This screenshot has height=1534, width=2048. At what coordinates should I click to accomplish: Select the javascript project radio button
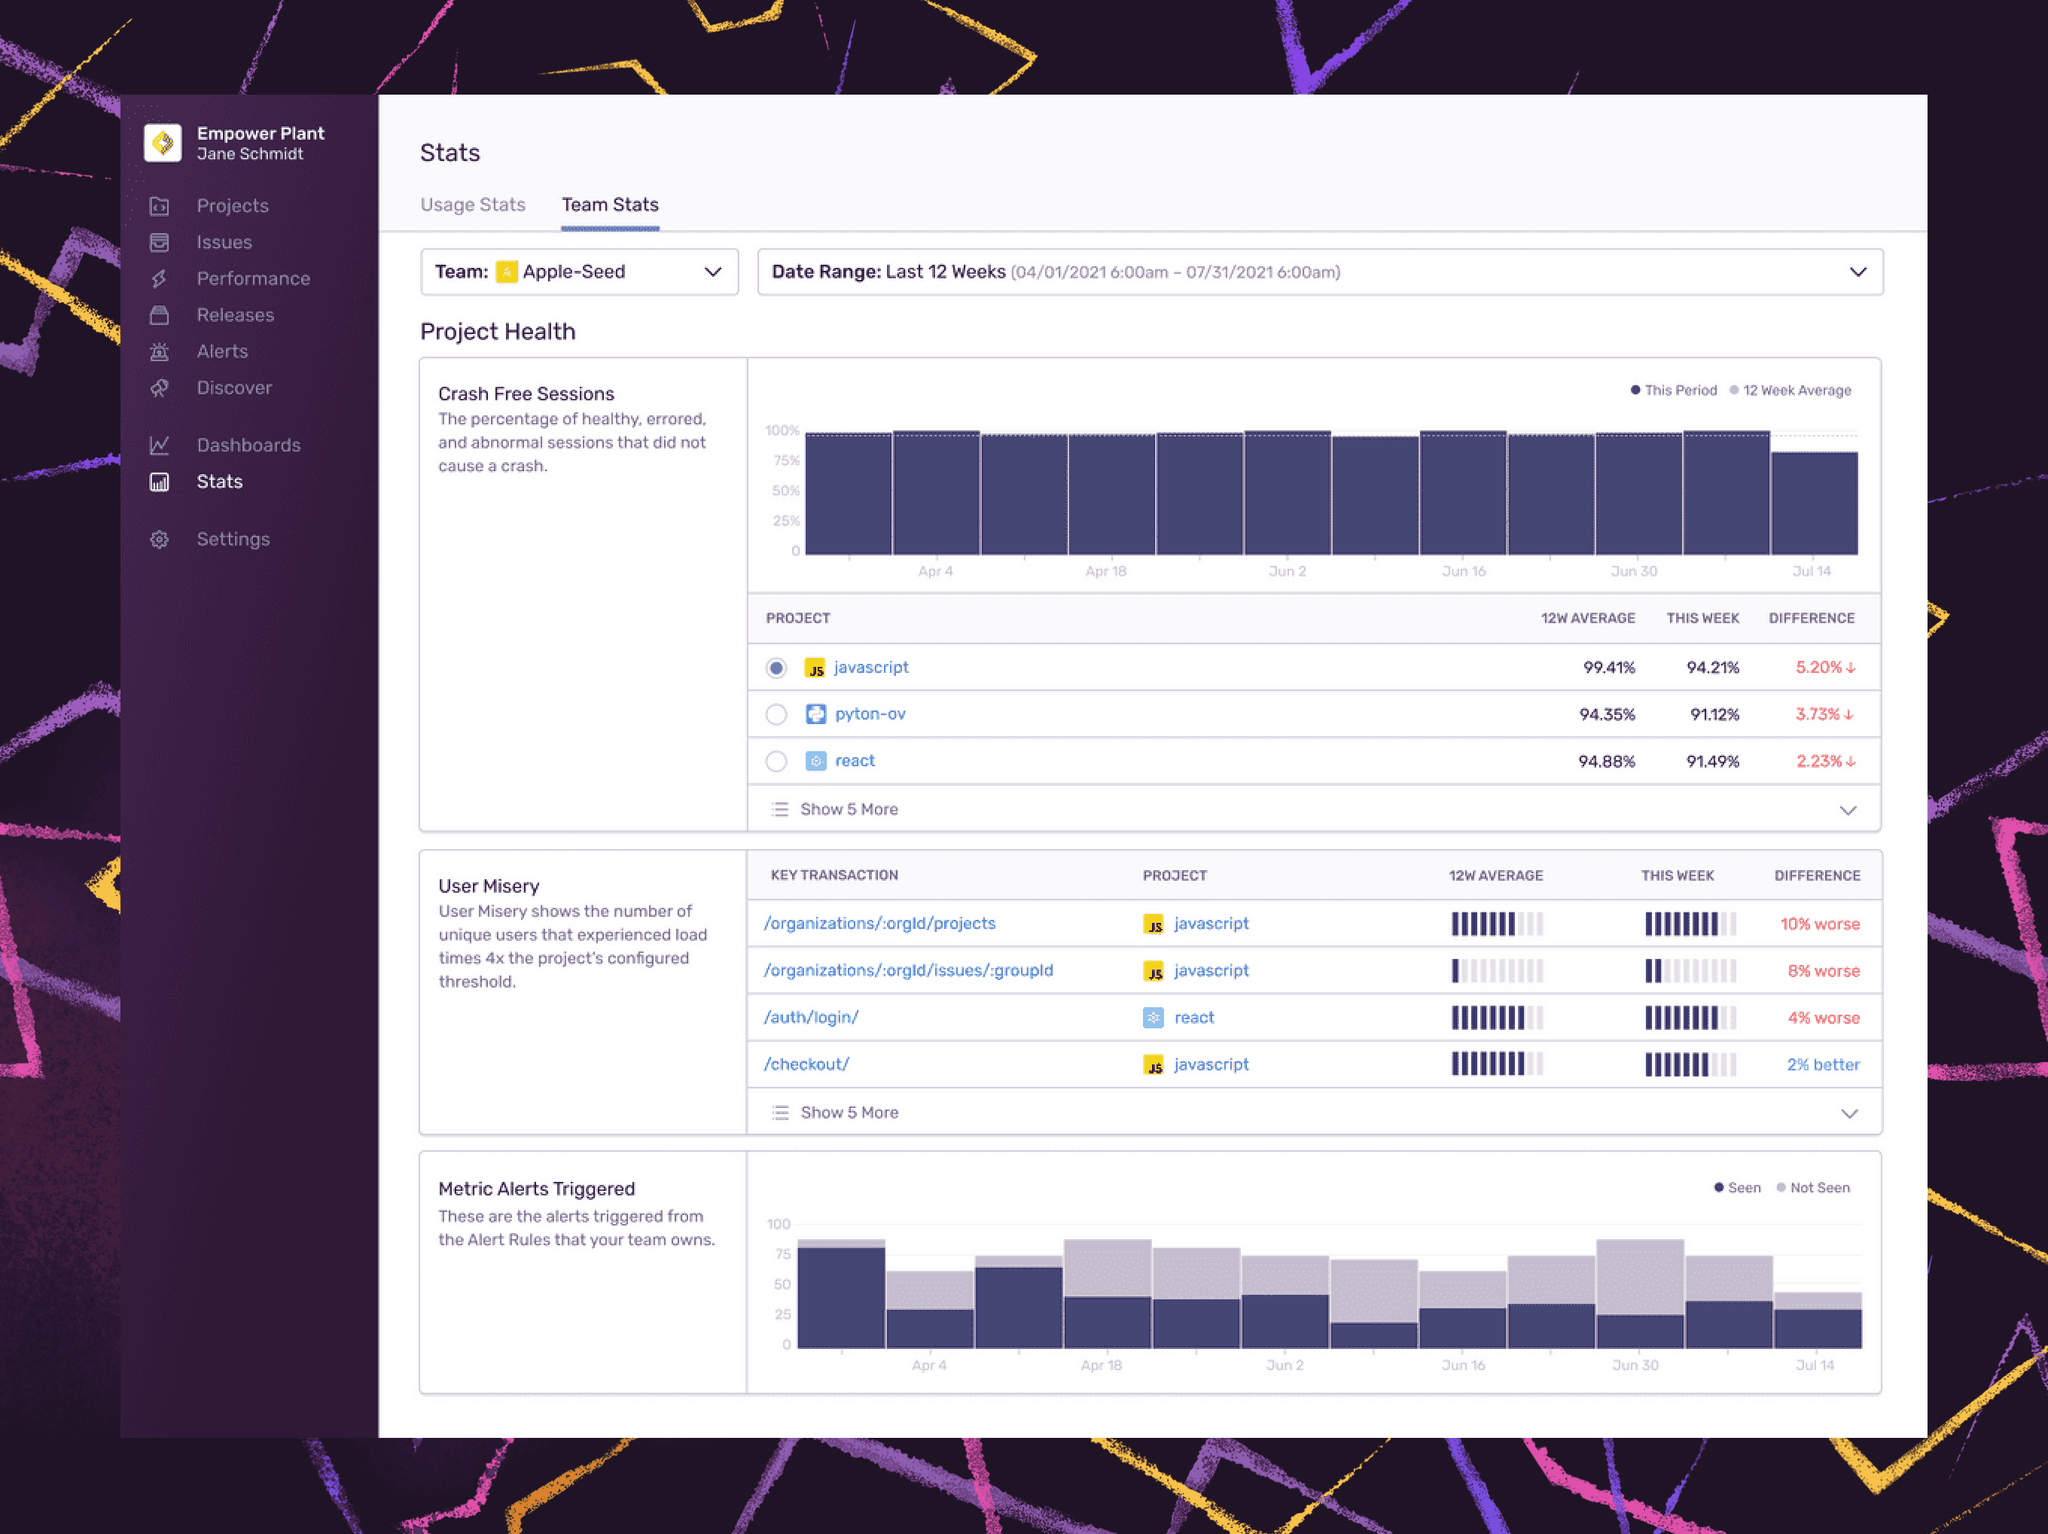coord(776,668)
